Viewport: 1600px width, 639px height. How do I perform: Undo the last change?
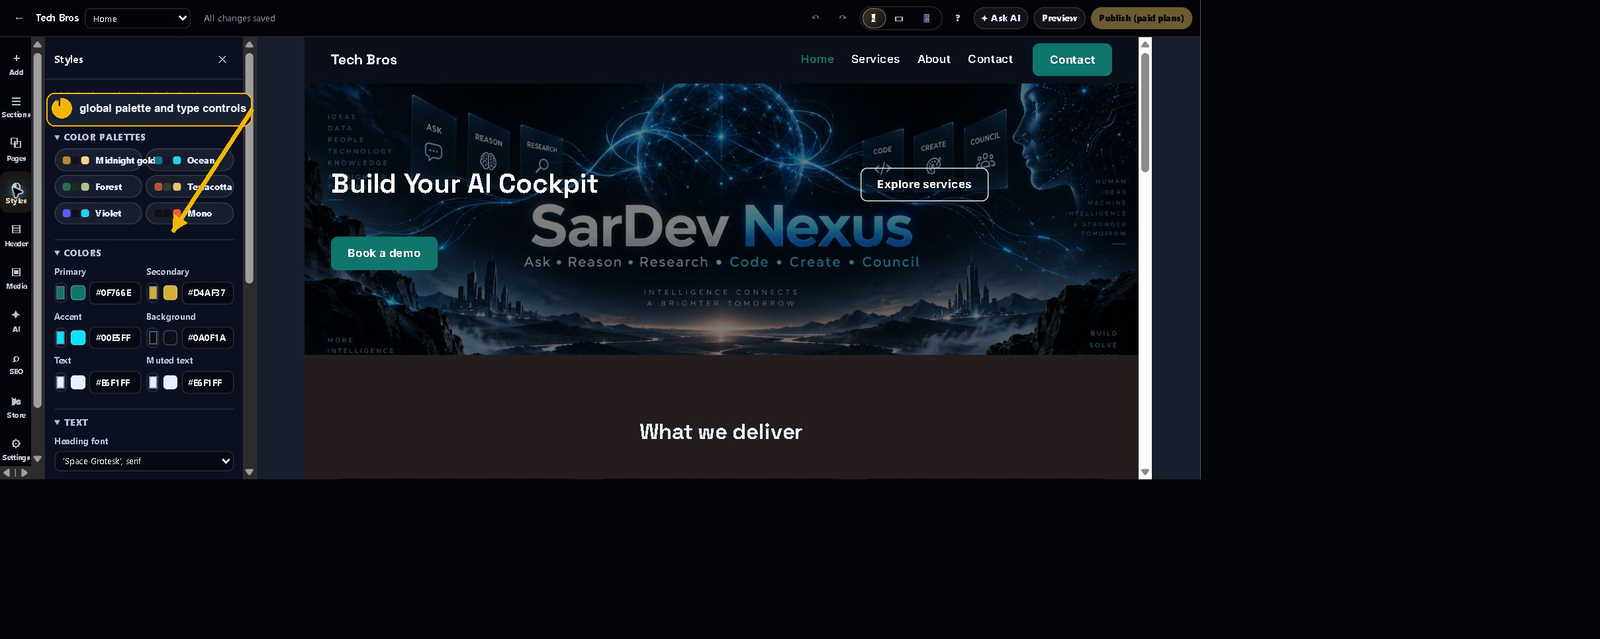point(815,18)
